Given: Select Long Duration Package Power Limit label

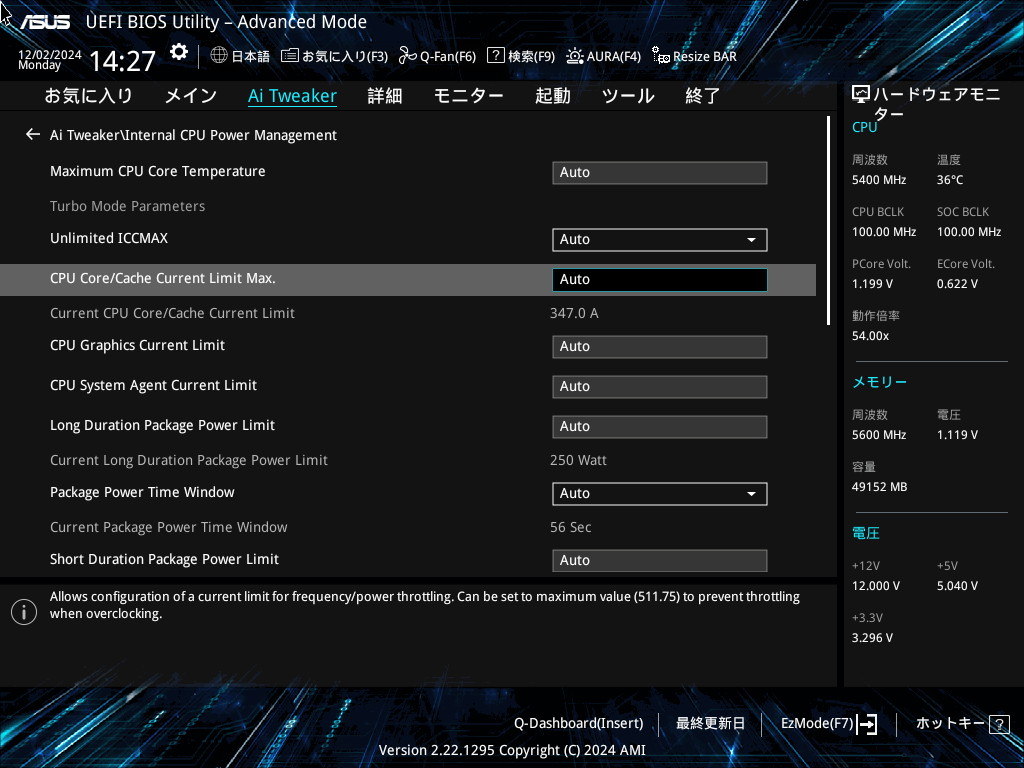Looking at the screenshot, I should [163, 425].
